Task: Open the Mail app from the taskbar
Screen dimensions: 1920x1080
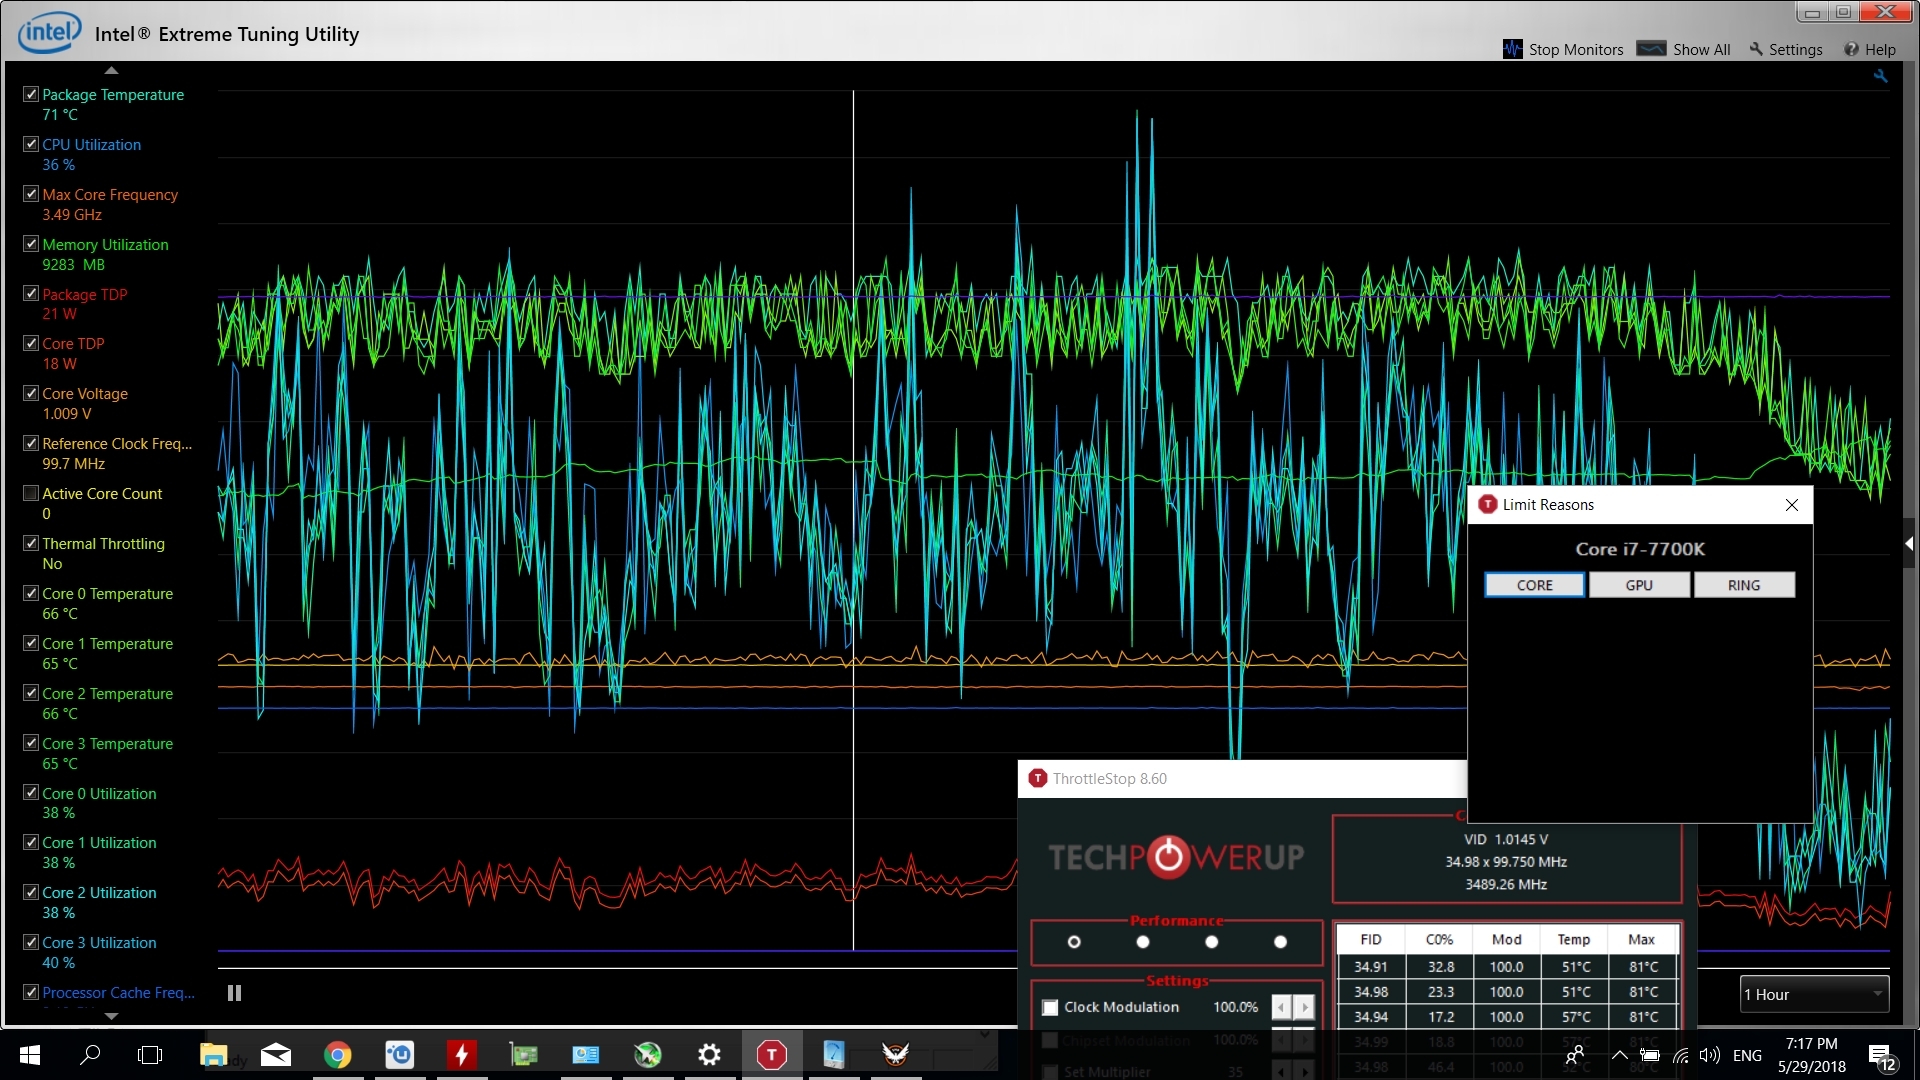Action: (x=275, y=1055)
